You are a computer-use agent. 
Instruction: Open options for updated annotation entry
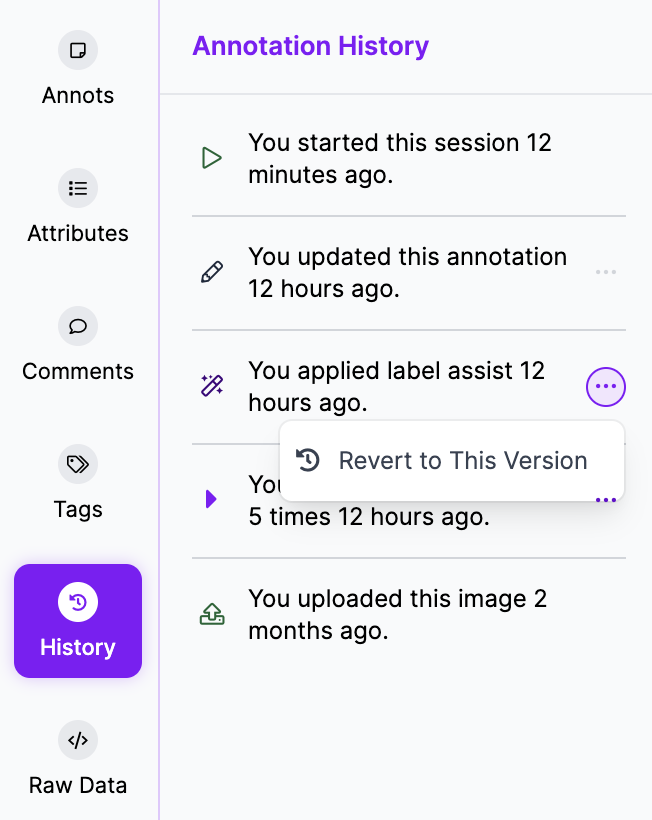point(605,272)
